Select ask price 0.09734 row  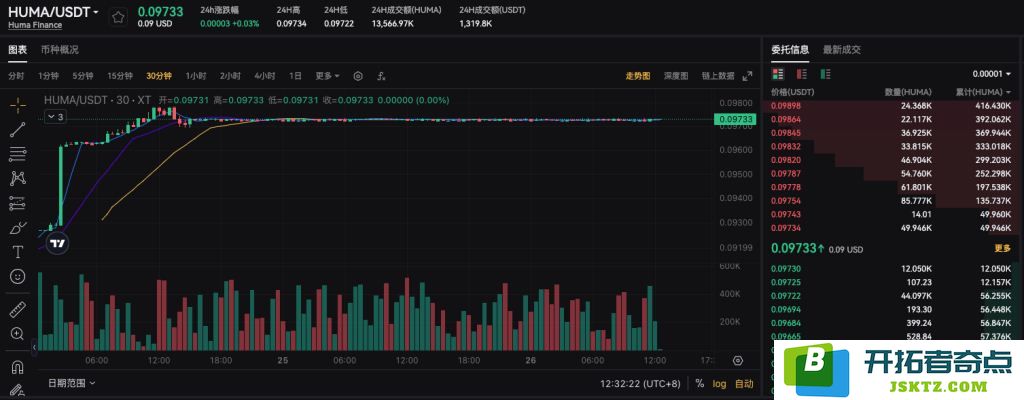pyautogui.click(x=891, y=227)
